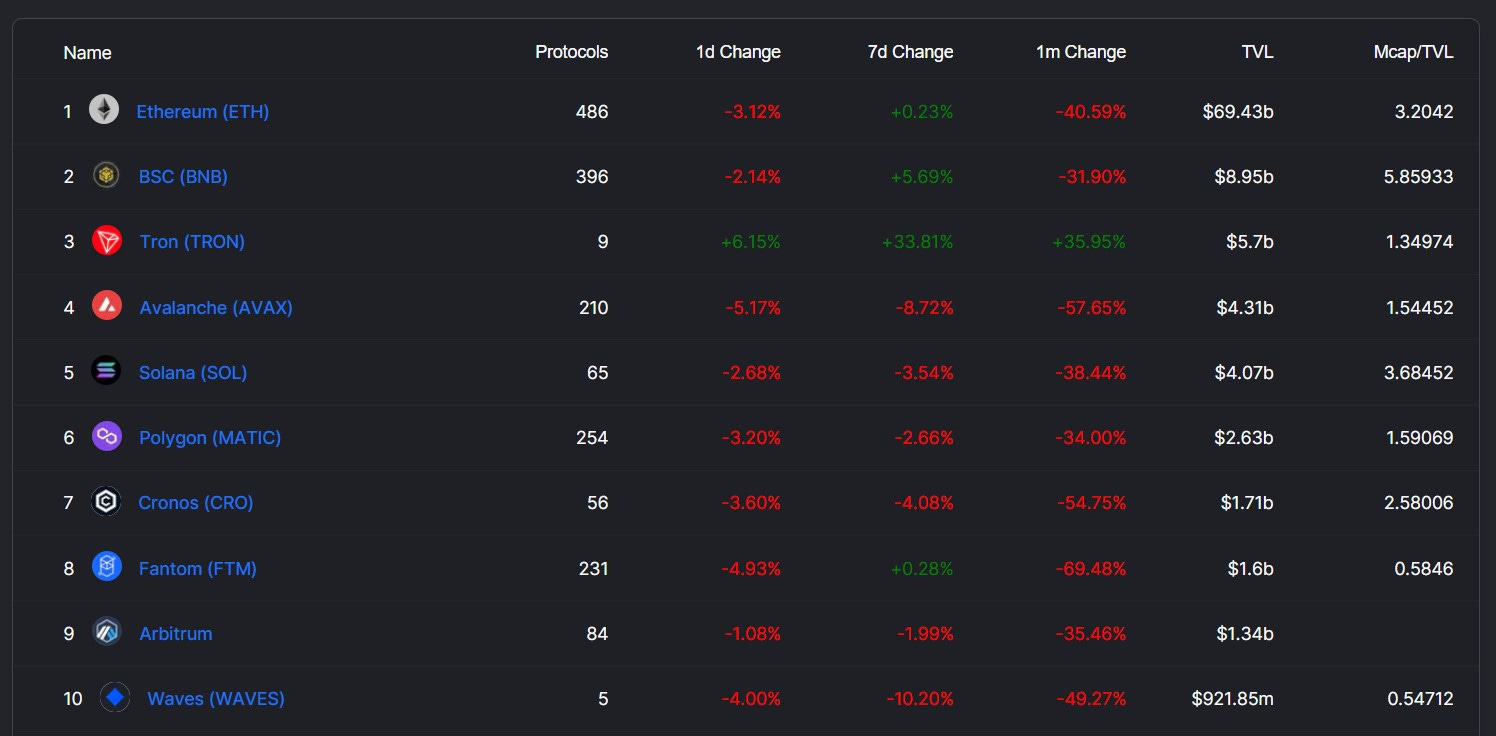Select Cronos Mcap/TVL value 2.58006
1496x736 pixels.
coord(1419,503)
